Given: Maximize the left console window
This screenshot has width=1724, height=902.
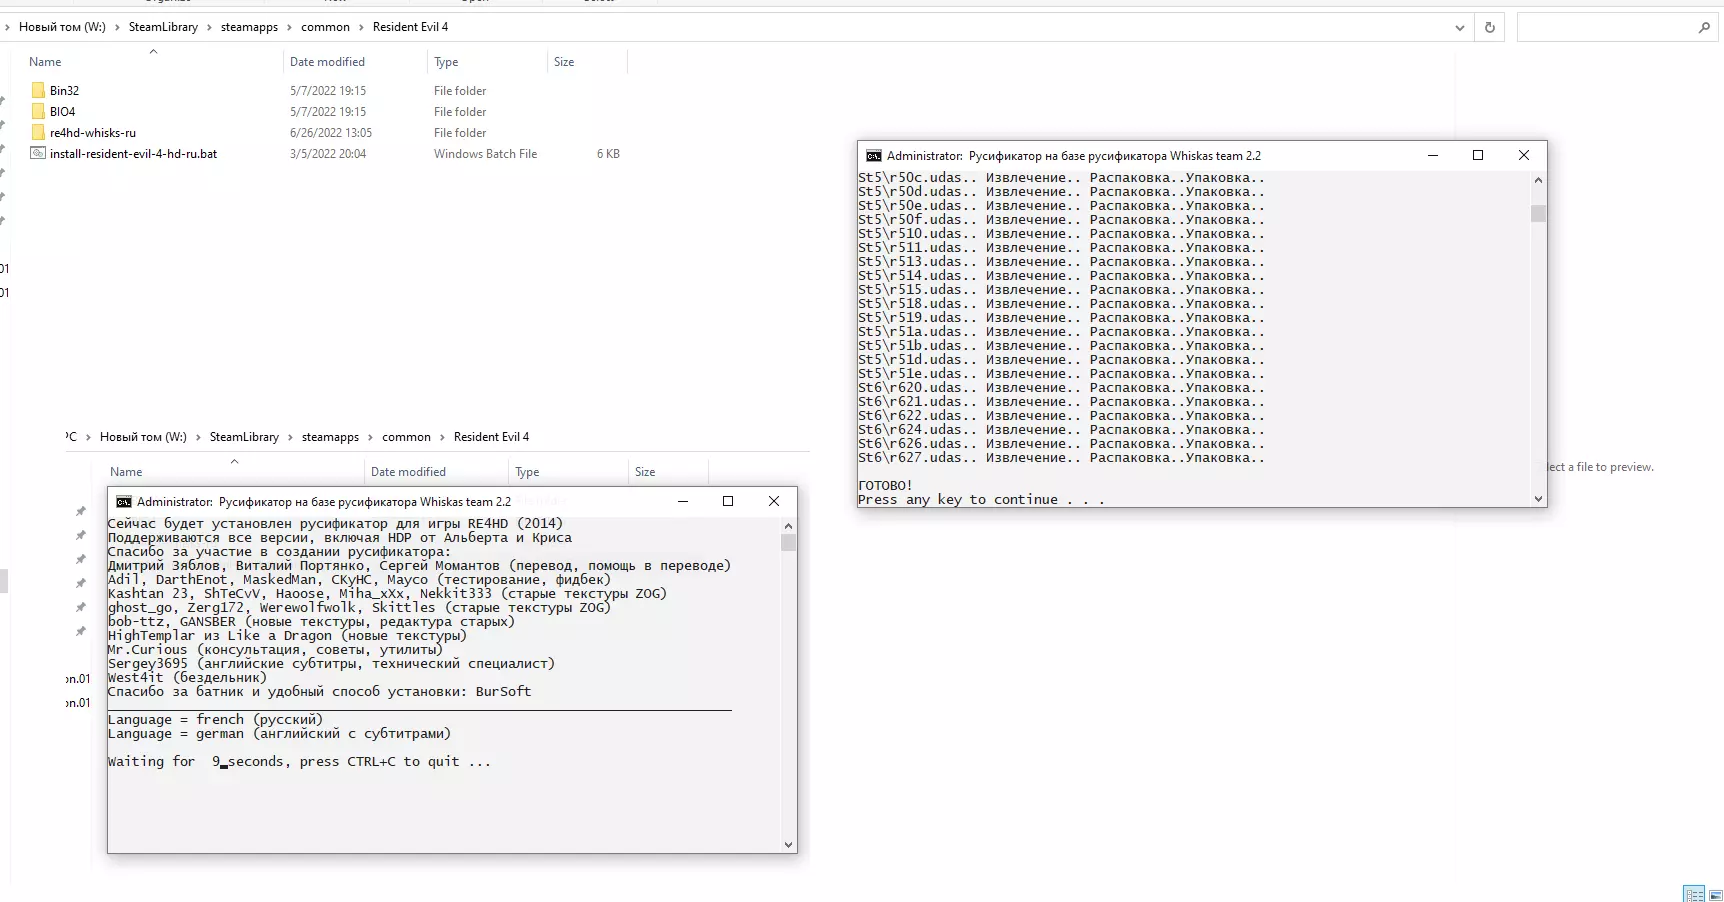Looking at the screenshot, I should (x=728, y=501).
